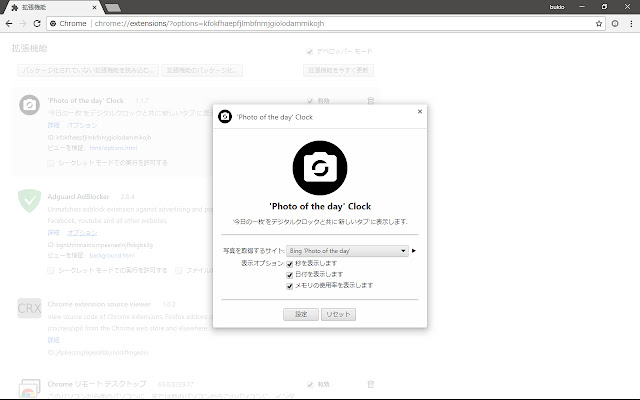The width and height of the screenshot is (640, 400).
Task: Click the html/options.html inspect link
Action: tap(113, 148)
